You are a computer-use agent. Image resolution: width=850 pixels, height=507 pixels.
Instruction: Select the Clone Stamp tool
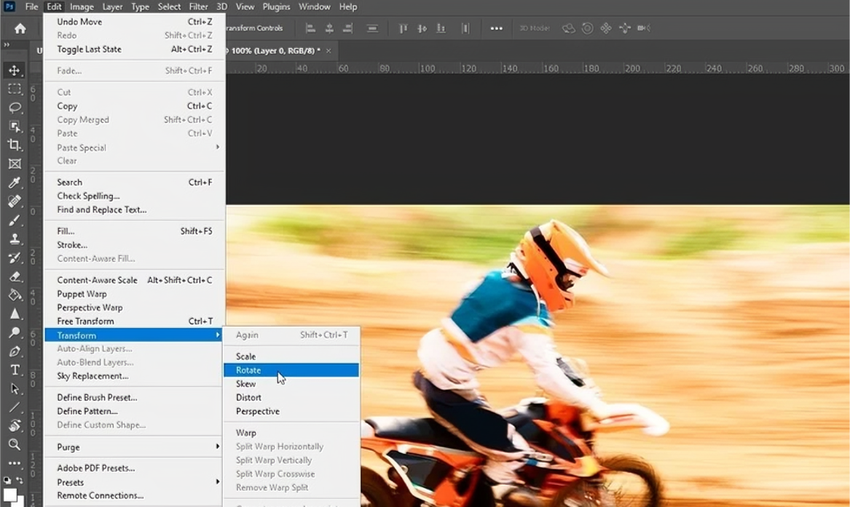pyautogui.click(x=15, y=239)
